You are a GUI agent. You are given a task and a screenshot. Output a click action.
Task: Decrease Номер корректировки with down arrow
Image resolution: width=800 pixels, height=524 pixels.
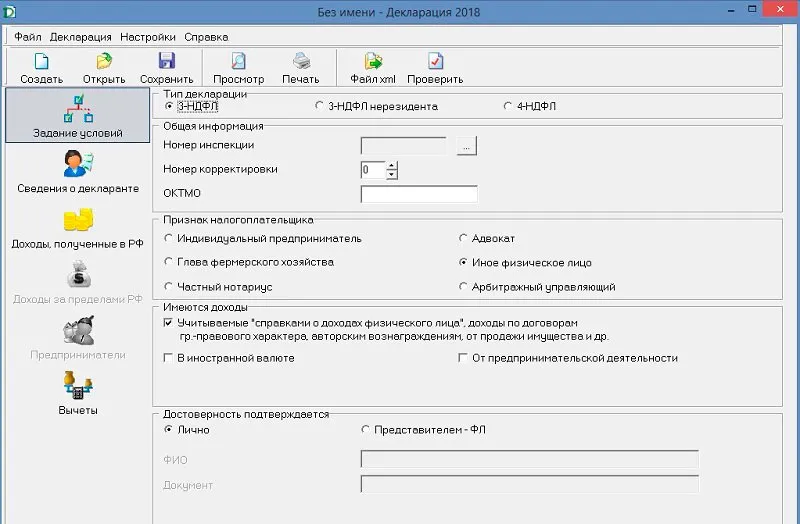(391, 174)
